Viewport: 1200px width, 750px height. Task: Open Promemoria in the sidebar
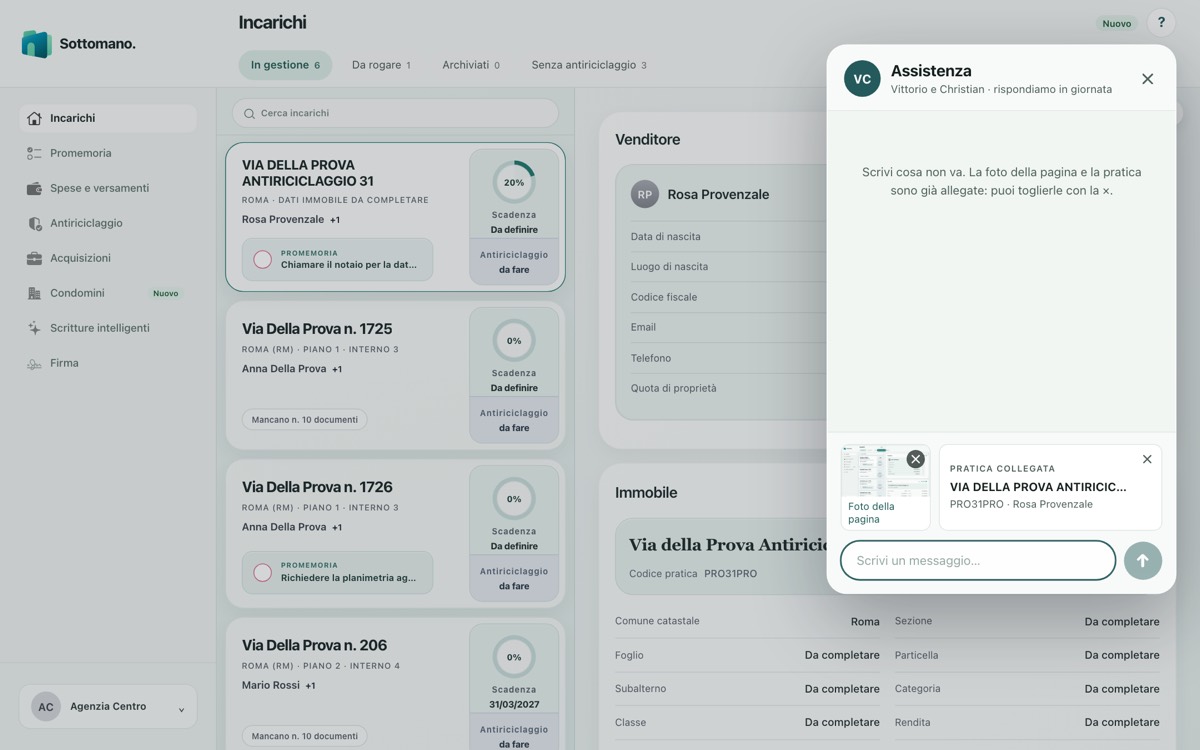point(108,153)
